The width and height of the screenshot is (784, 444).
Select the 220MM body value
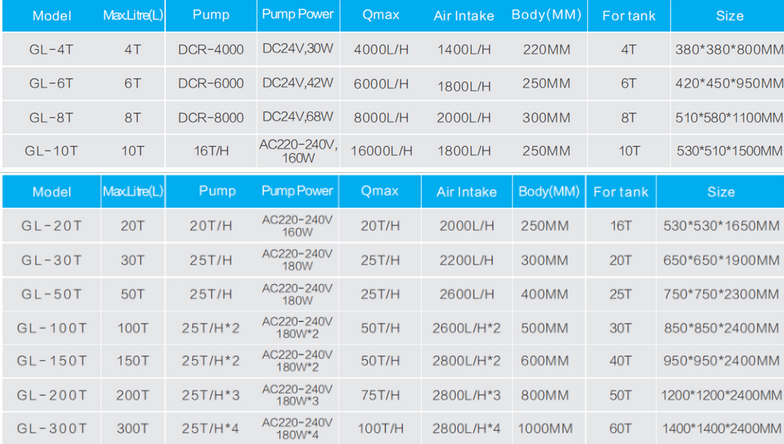[546, 48]
